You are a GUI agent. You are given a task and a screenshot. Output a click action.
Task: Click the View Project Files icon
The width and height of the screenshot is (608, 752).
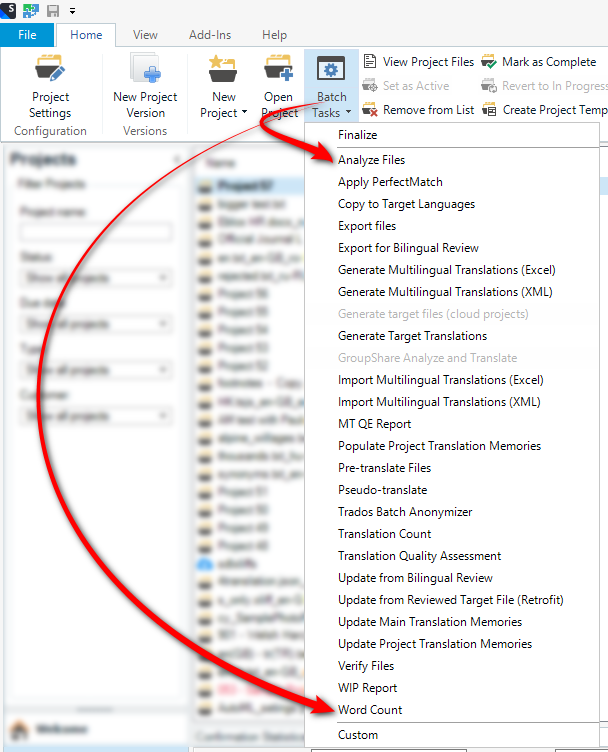point(370,62)
